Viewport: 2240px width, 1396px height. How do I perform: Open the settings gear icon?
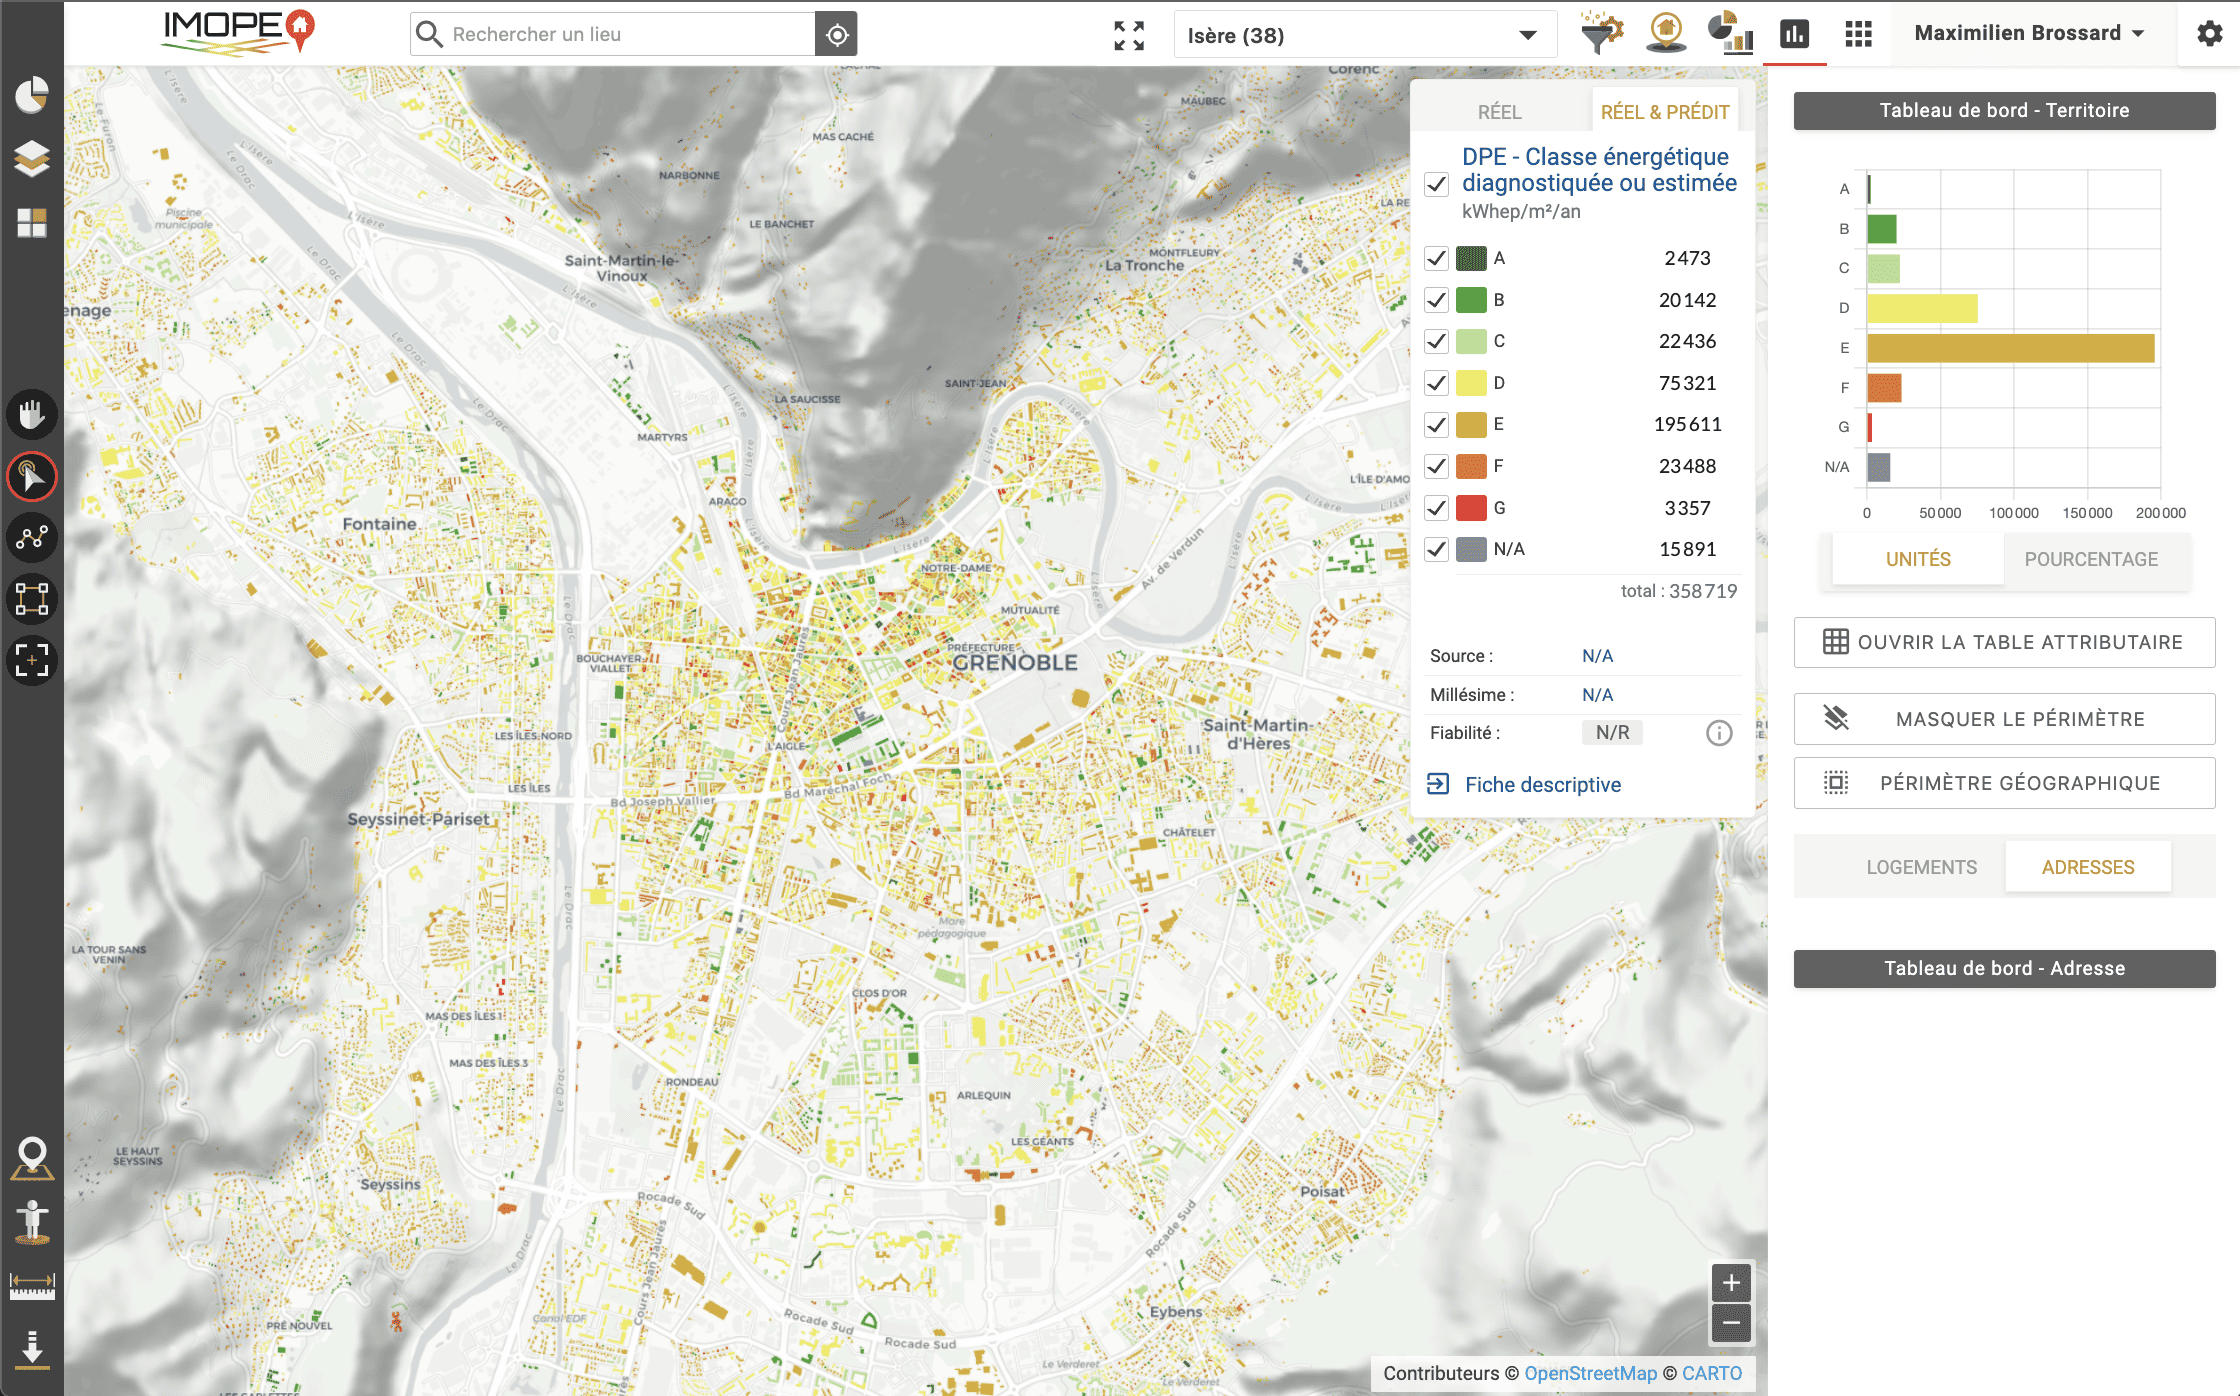tap(2209, 33)
